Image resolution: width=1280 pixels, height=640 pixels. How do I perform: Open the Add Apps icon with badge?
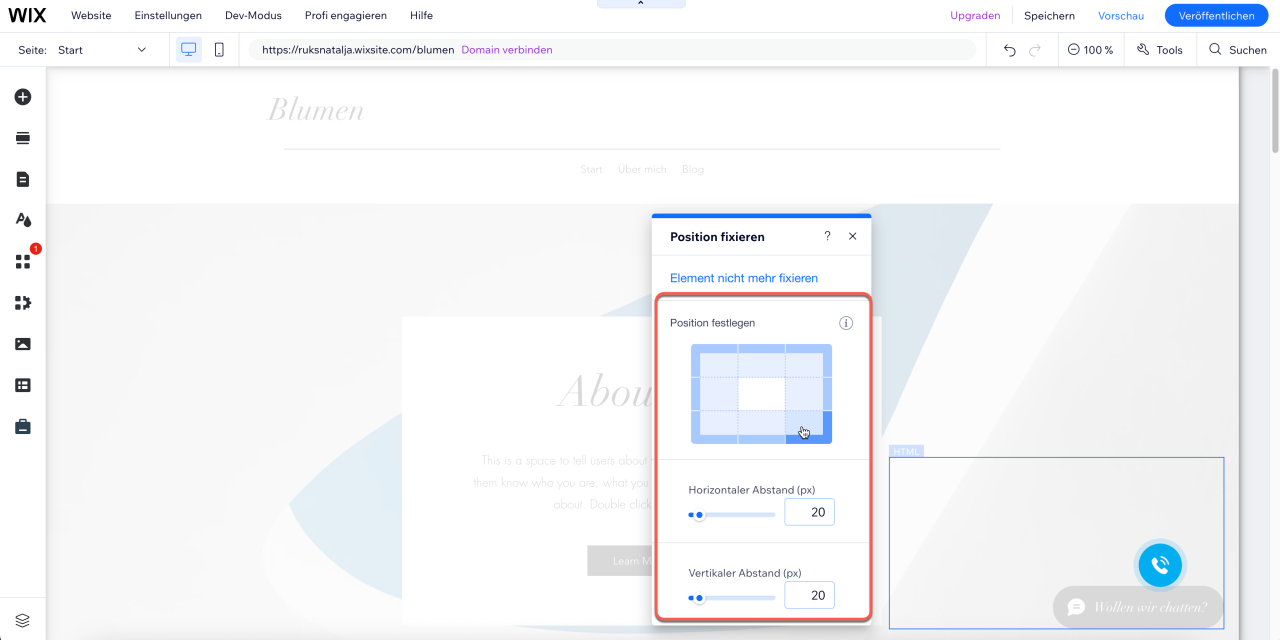23,261
